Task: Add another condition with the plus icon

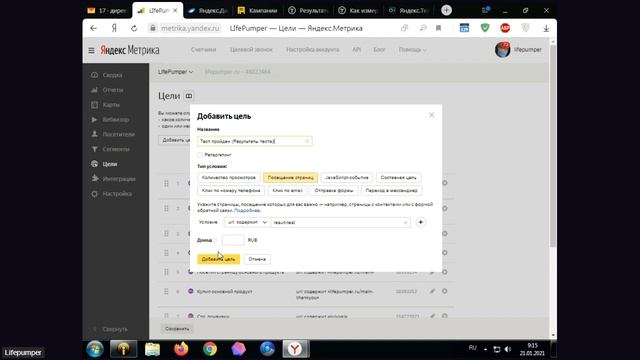Action: pyautogui.click(x=420, y=222)
